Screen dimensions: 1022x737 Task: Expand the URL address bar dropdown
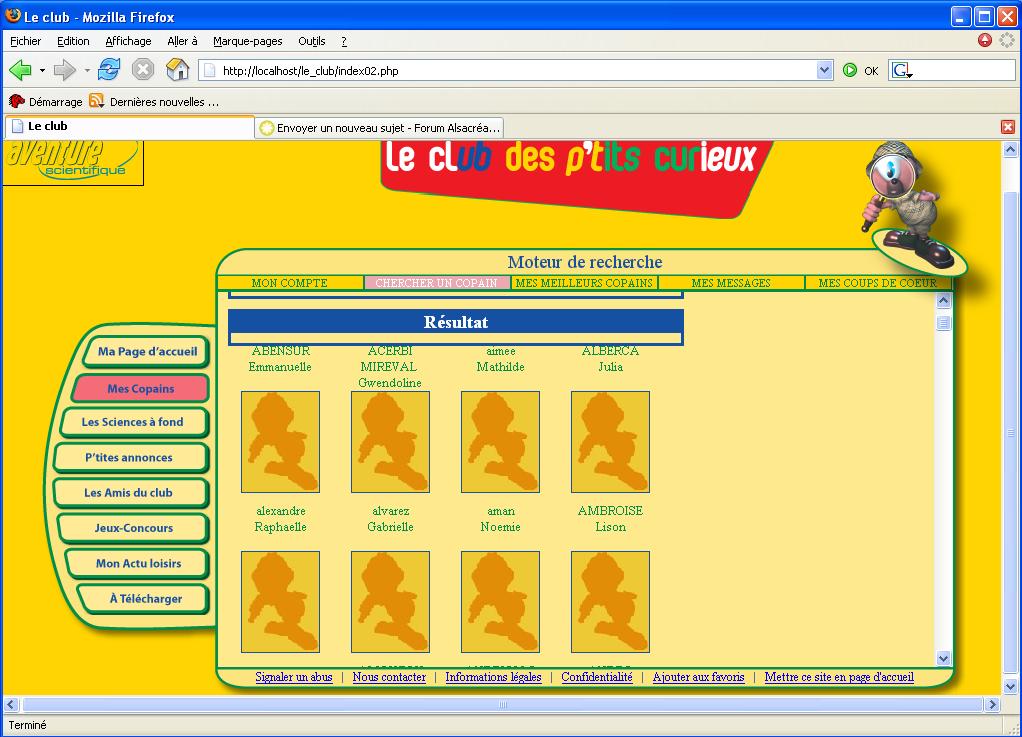(824, 71)
